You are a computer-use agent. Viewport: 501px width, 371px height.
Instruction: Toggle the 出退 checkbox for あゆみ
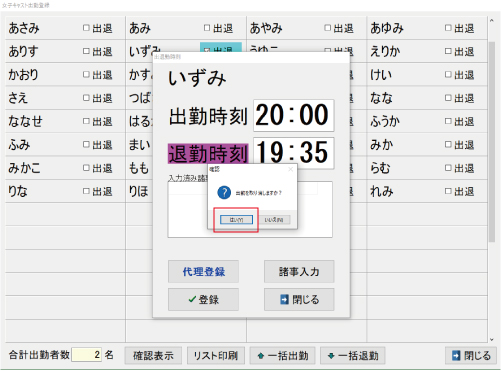click(x=448, y=28)
